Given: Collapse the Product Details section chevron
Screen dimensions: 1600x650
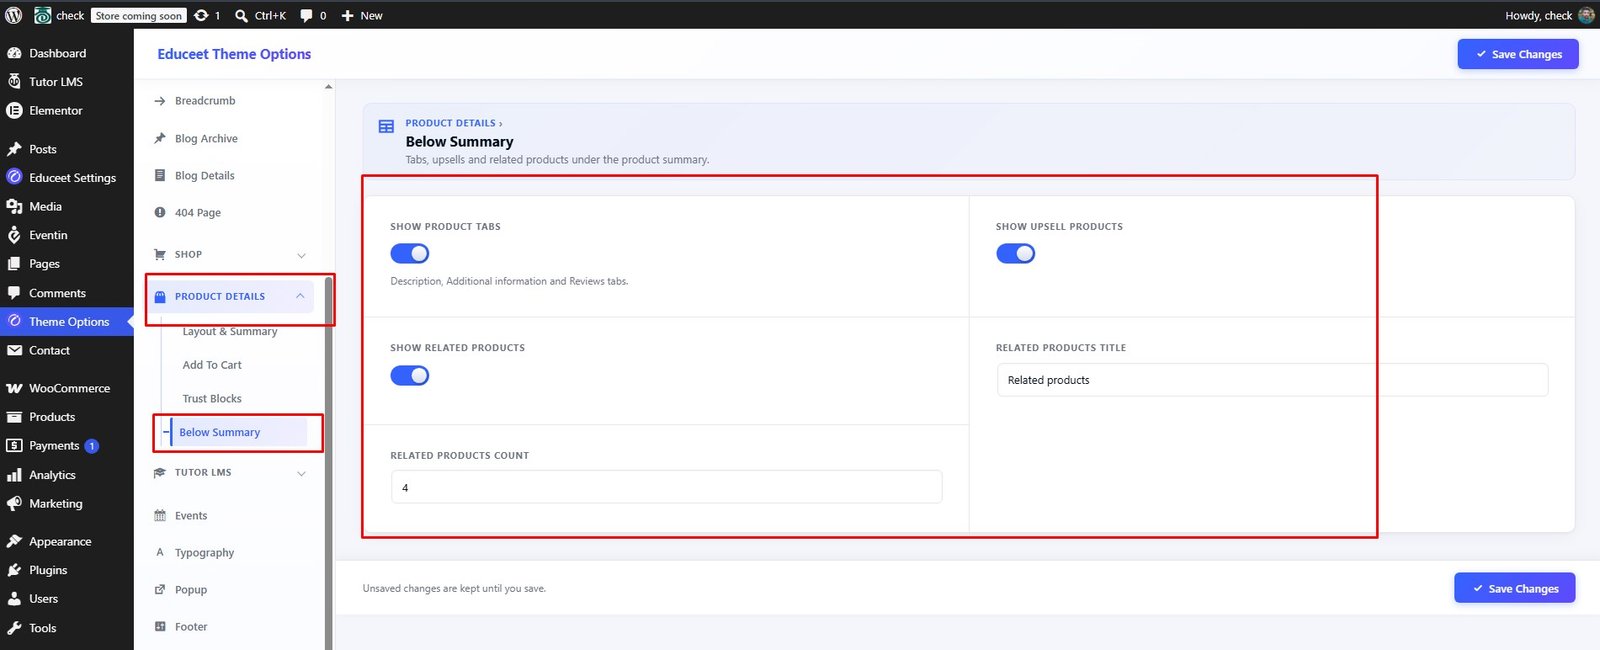Looking at the screenshot, I should pyautogui.click(x=300, y=296).
